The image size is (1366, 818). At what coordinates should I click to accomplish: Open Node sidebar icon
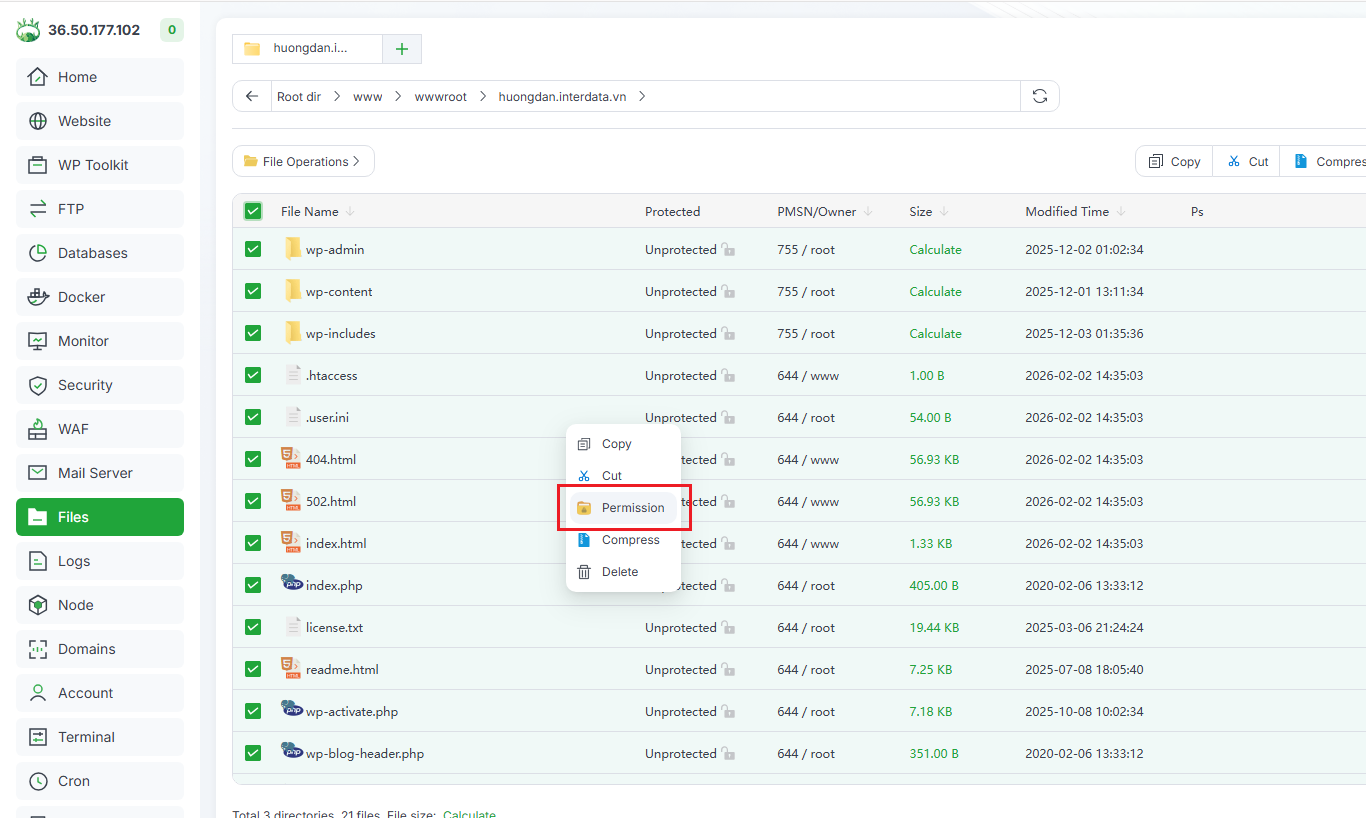[38, 605]
